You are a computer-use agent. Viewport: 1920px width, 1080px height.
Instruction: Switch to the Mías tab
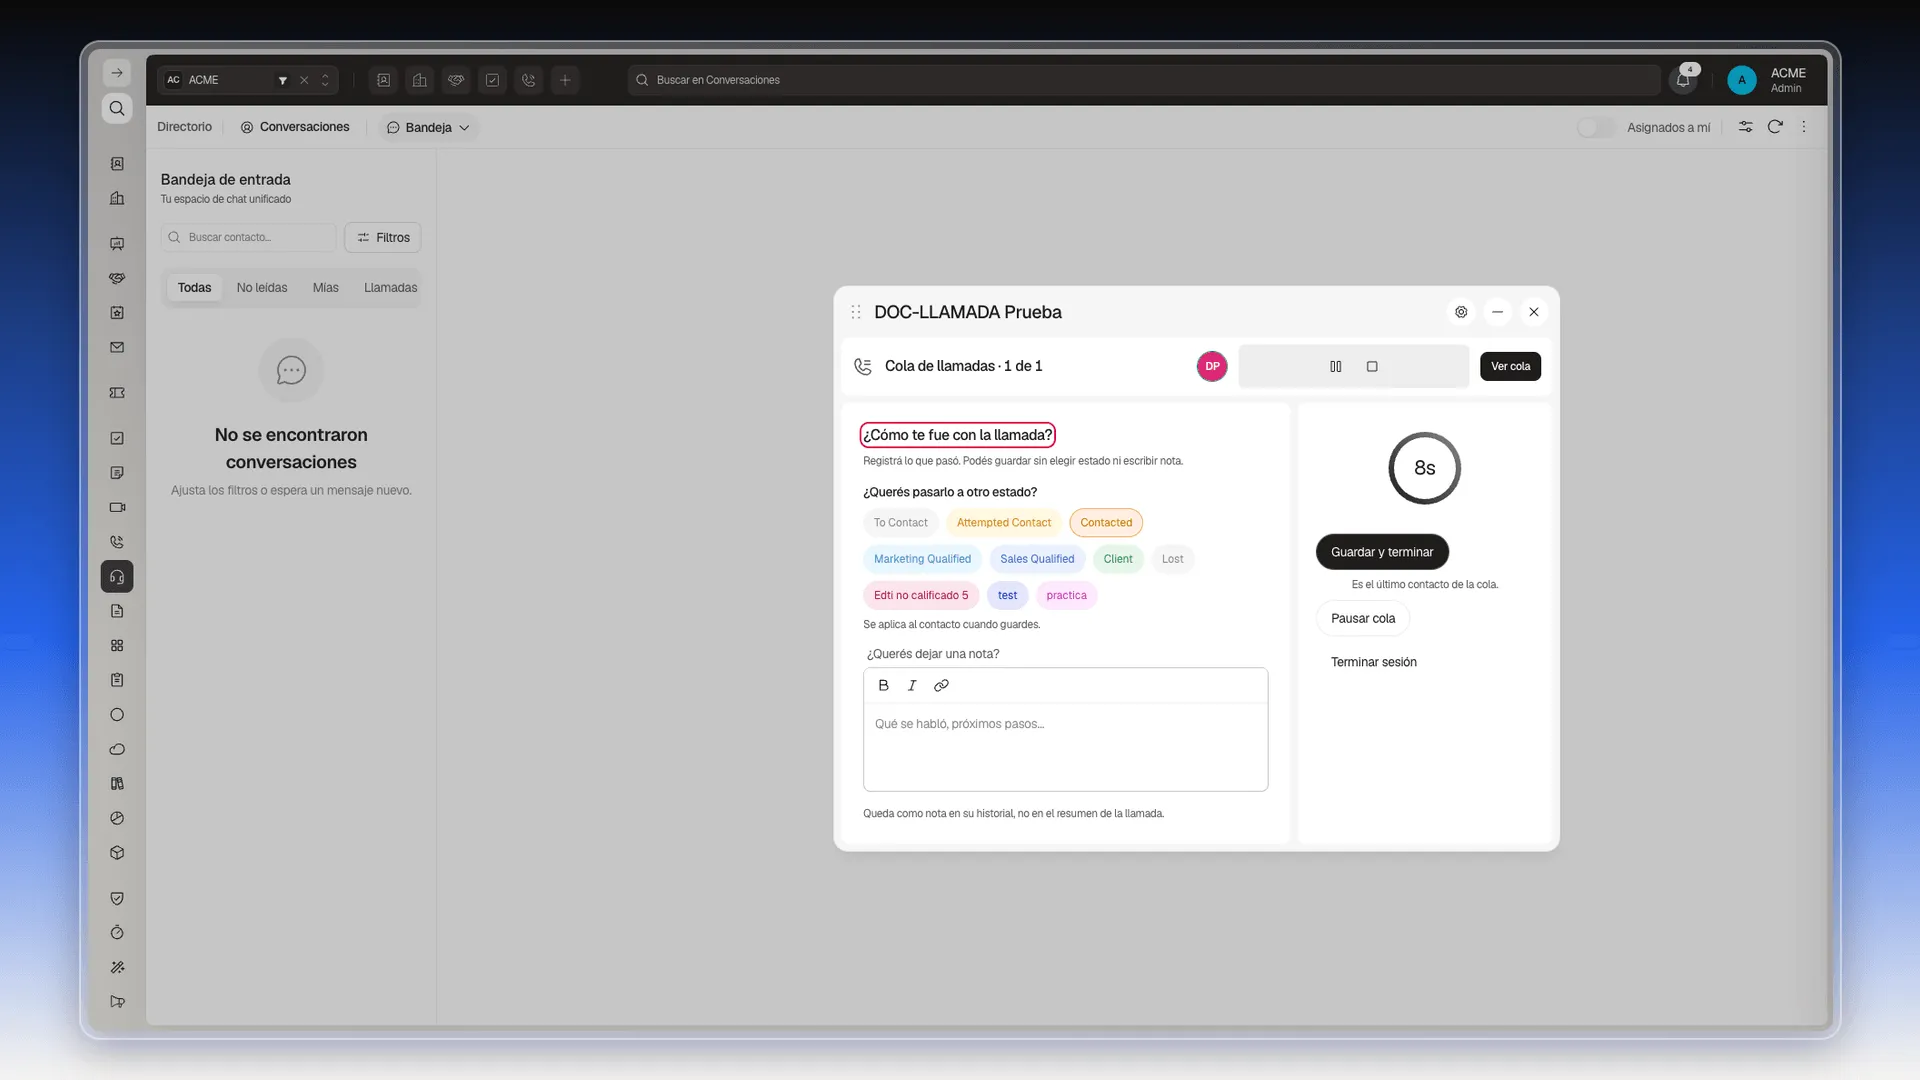tap(325, 288)
